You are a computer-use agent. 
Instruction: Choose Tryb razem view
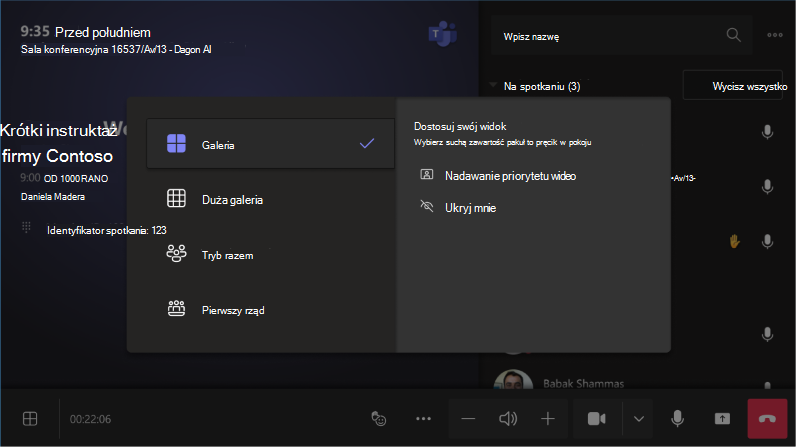click(270, 254)
